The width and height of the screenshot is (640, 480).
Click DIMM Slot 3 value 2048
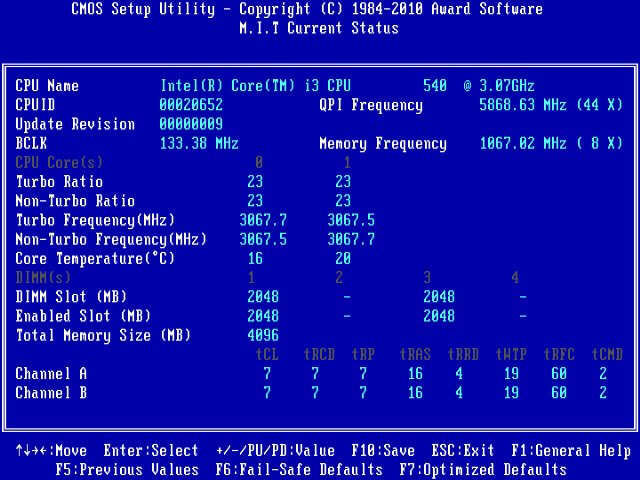point(439,297)
